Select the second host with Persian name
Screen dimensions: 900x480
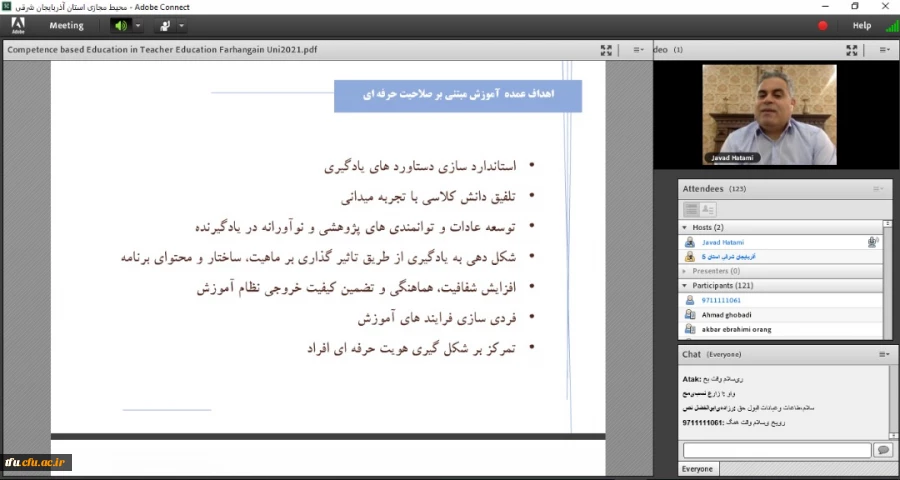coord(781,257)
